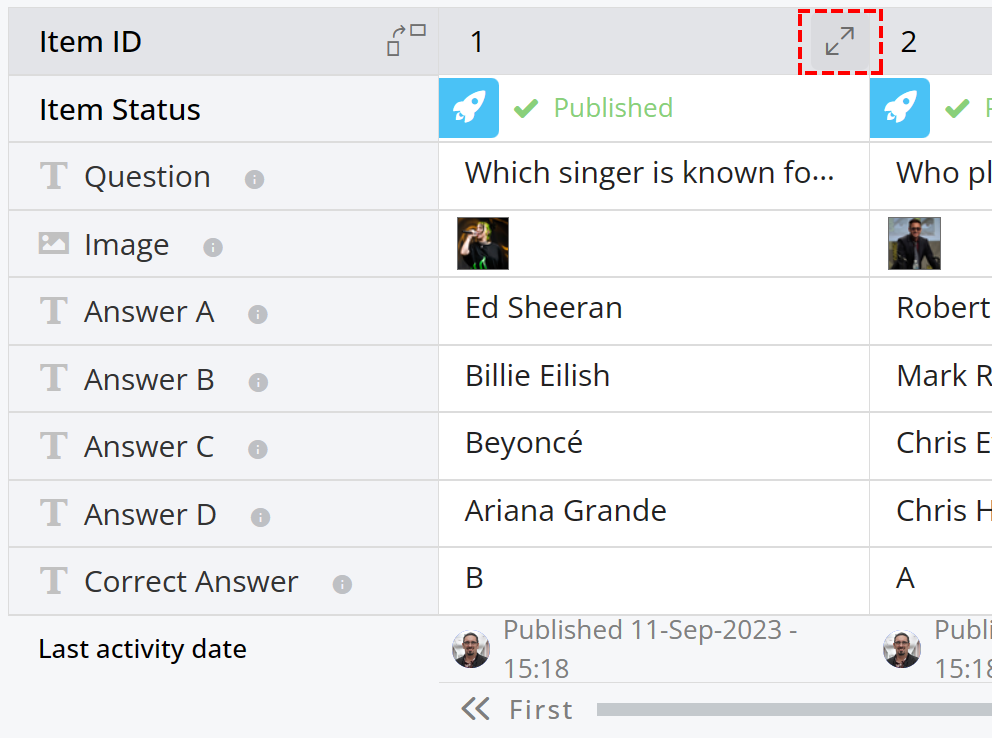Screen dimensions: 992x738
Task: Click the Correct Answer cell showing B
Action: coord(654,581)
